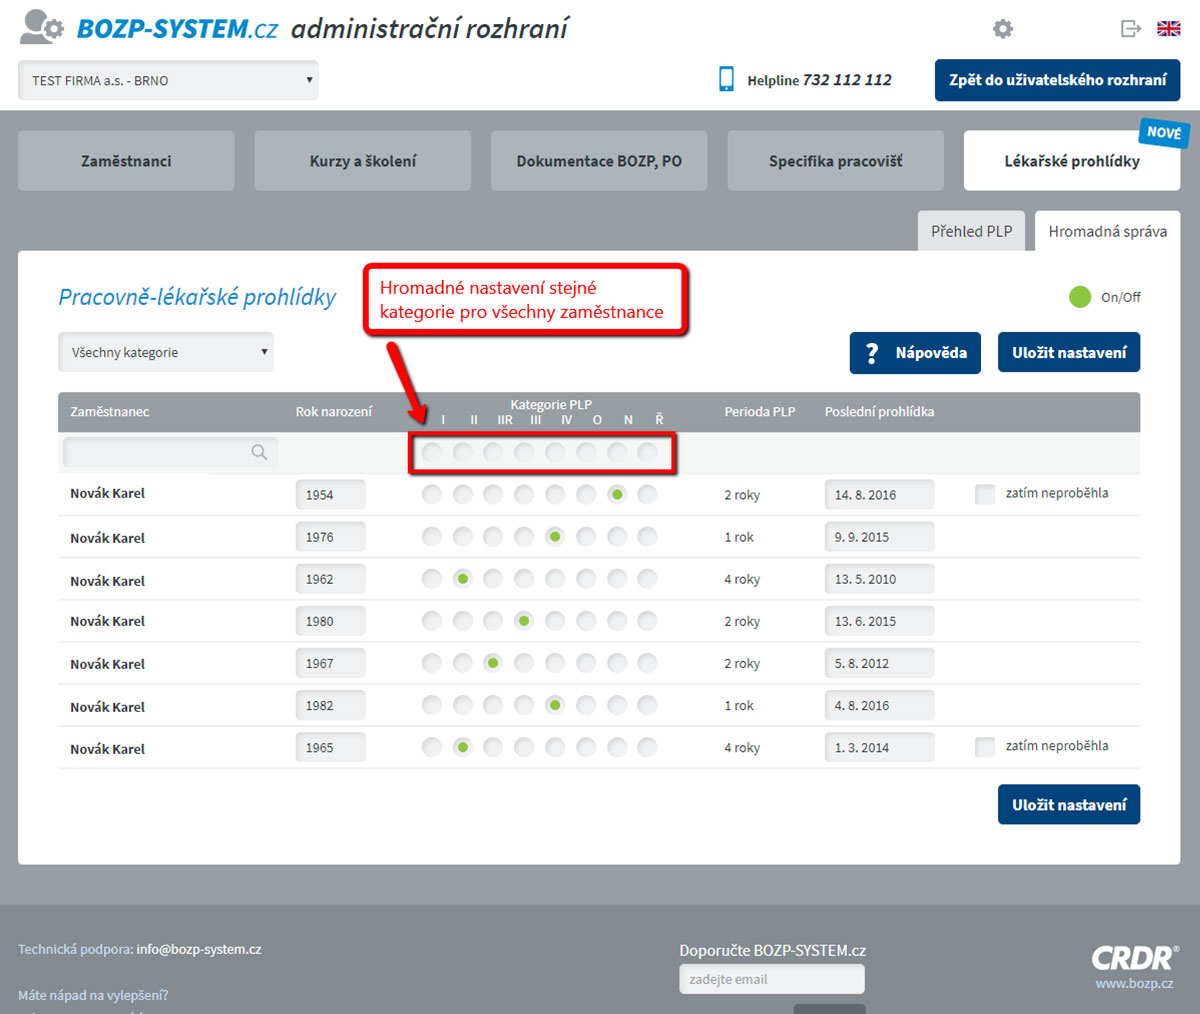Open Specifika pracovišť tab
Viewport: 1200px width, 1014px height.
click(836, 161)
